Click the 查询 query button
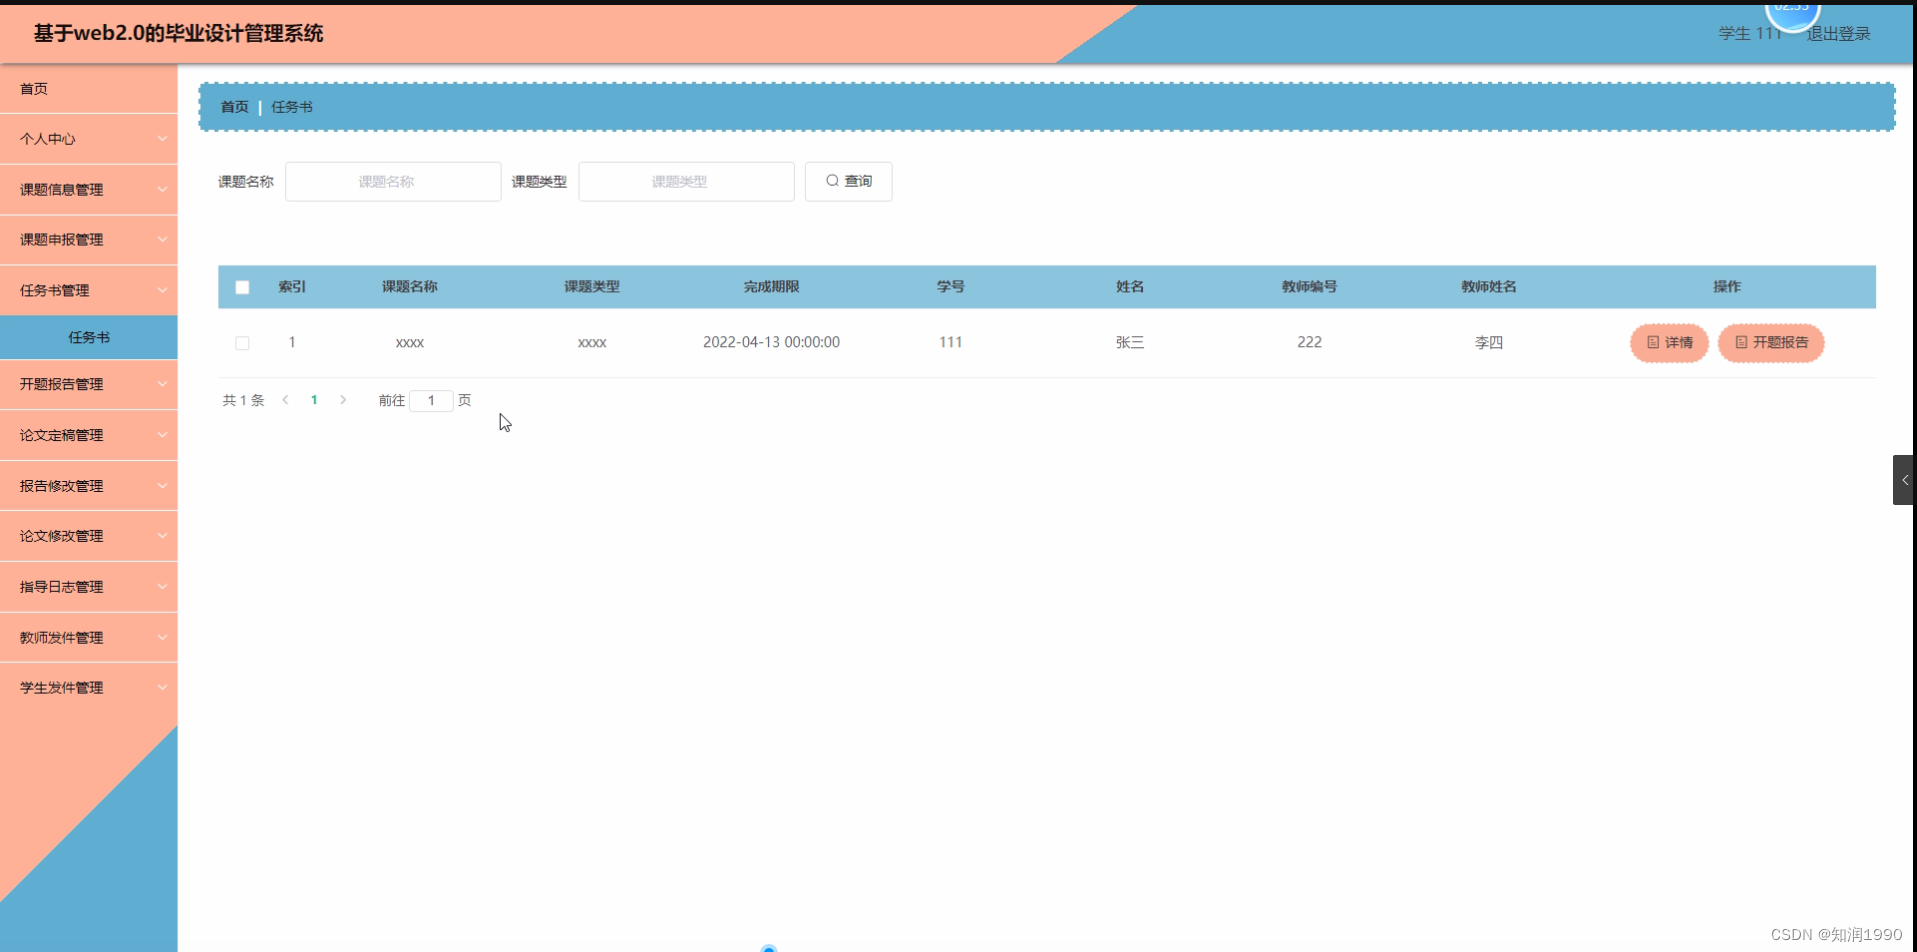The width and height of the screenshot is (1917, 952). 848,181
